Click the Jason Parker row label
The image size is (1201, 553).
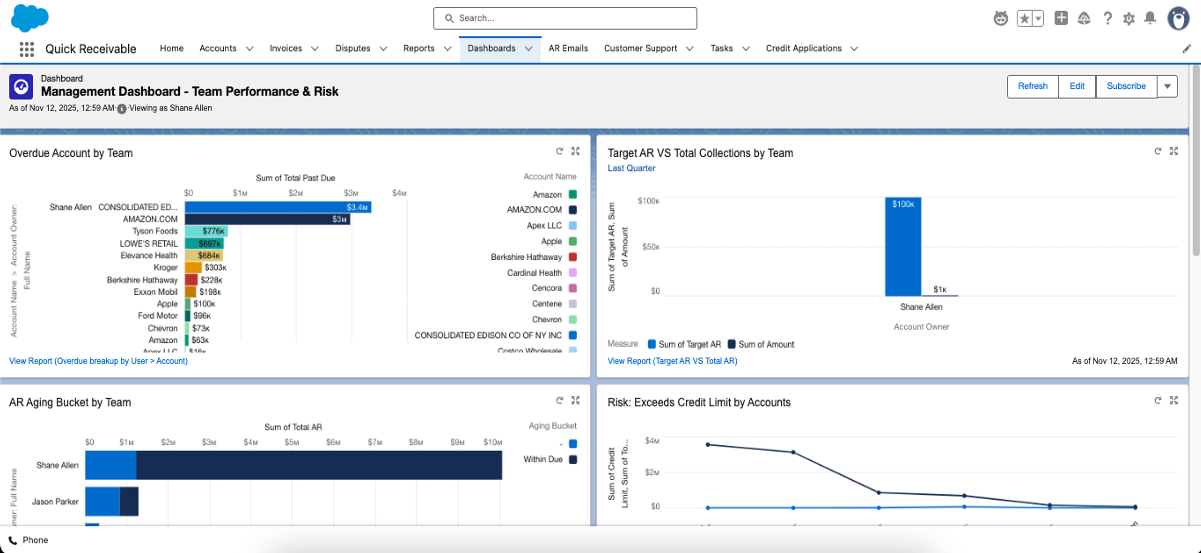(56, 501)
